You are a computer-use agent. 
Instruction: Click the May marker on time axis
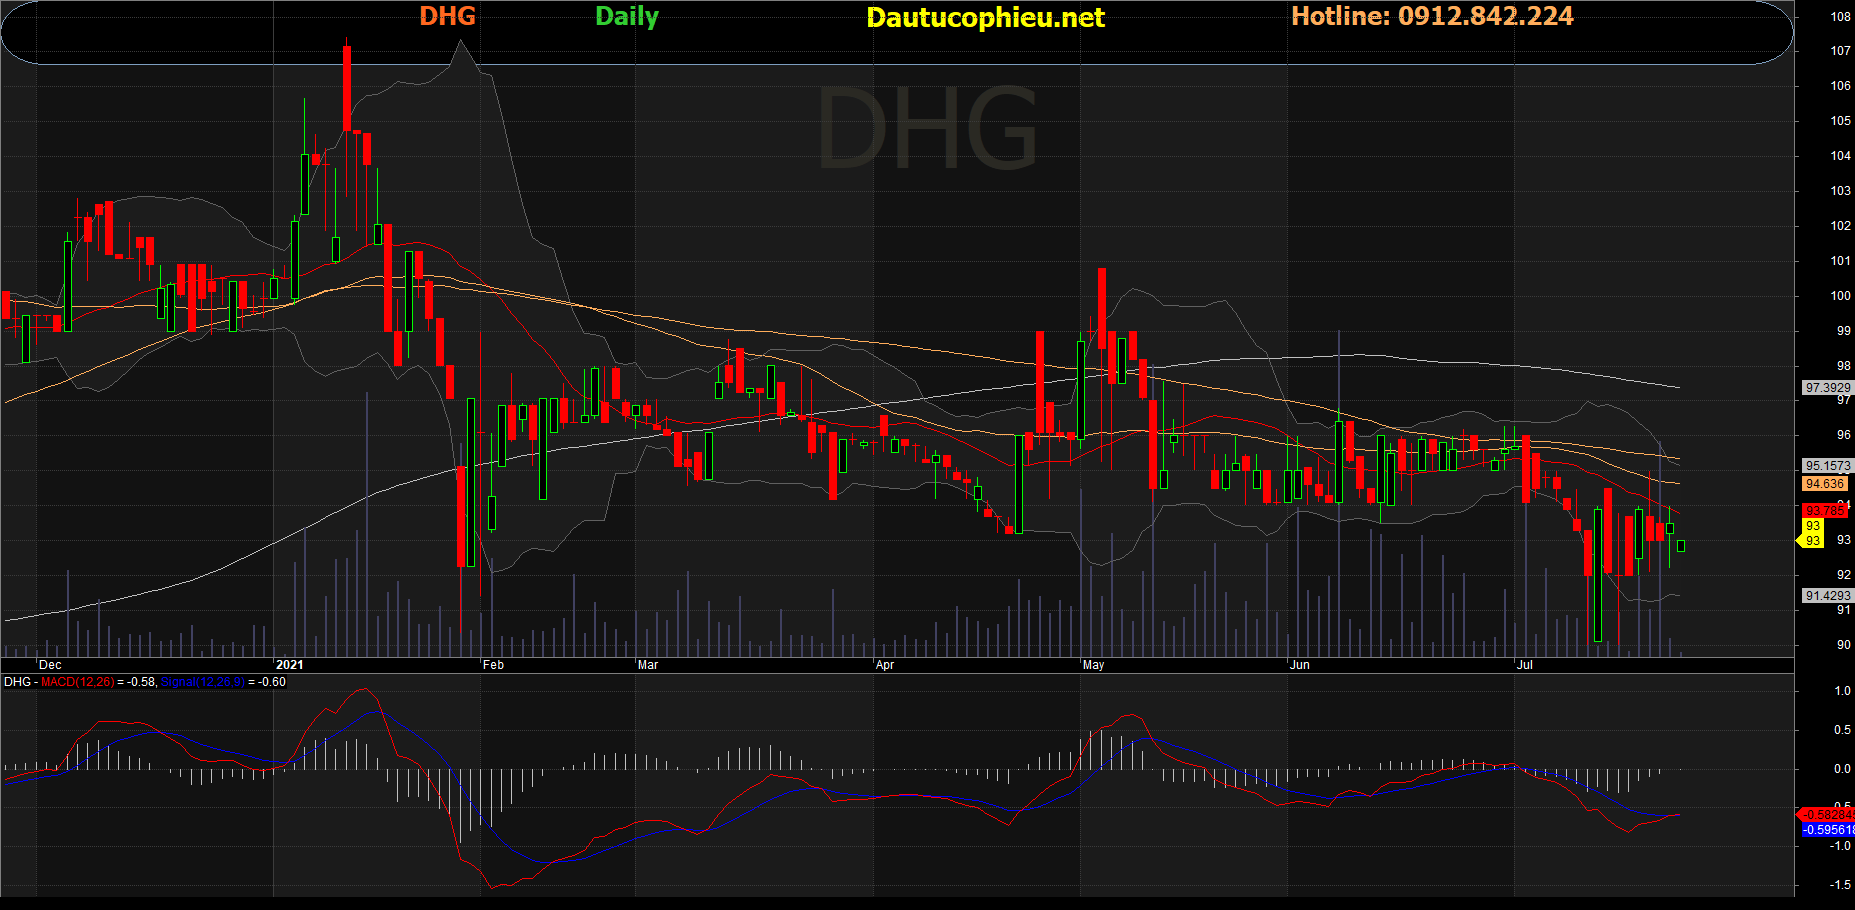[1093, 665]
